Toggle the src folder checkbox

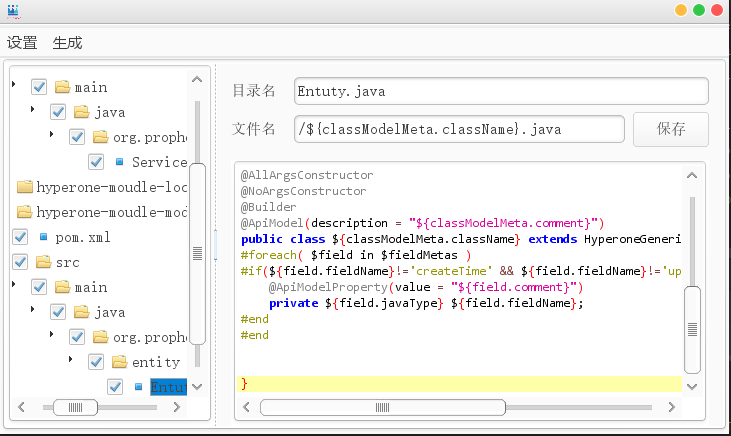(20, 262)
